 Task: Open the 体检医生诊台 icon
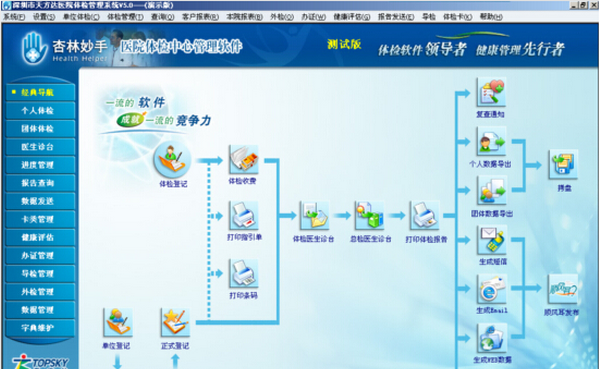(314, 216)
